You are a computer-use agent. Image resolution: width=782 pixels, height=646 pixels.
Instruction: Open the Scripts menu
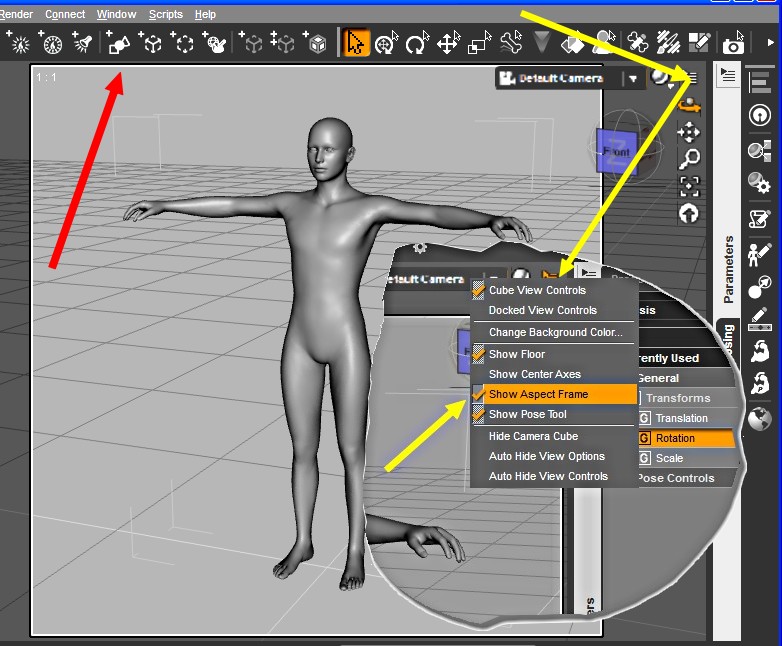(166, 14)
